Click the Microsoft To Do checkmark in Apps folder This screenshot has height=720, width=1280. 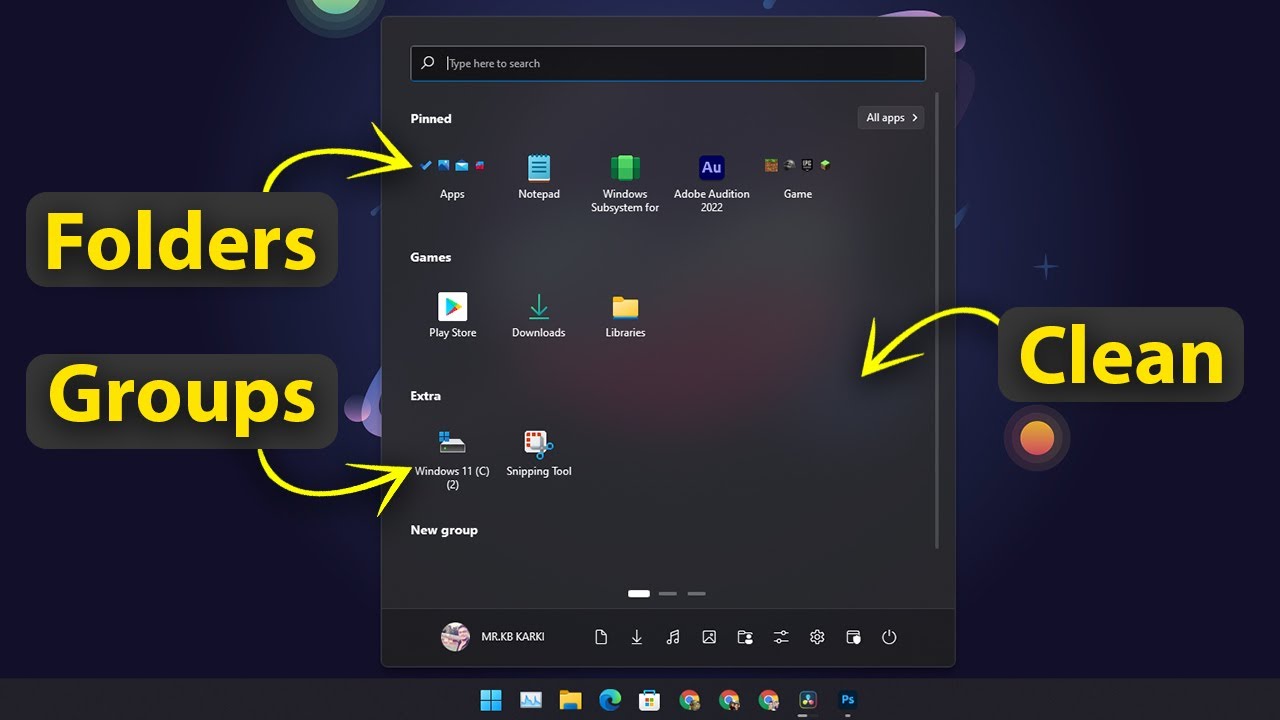426,165
